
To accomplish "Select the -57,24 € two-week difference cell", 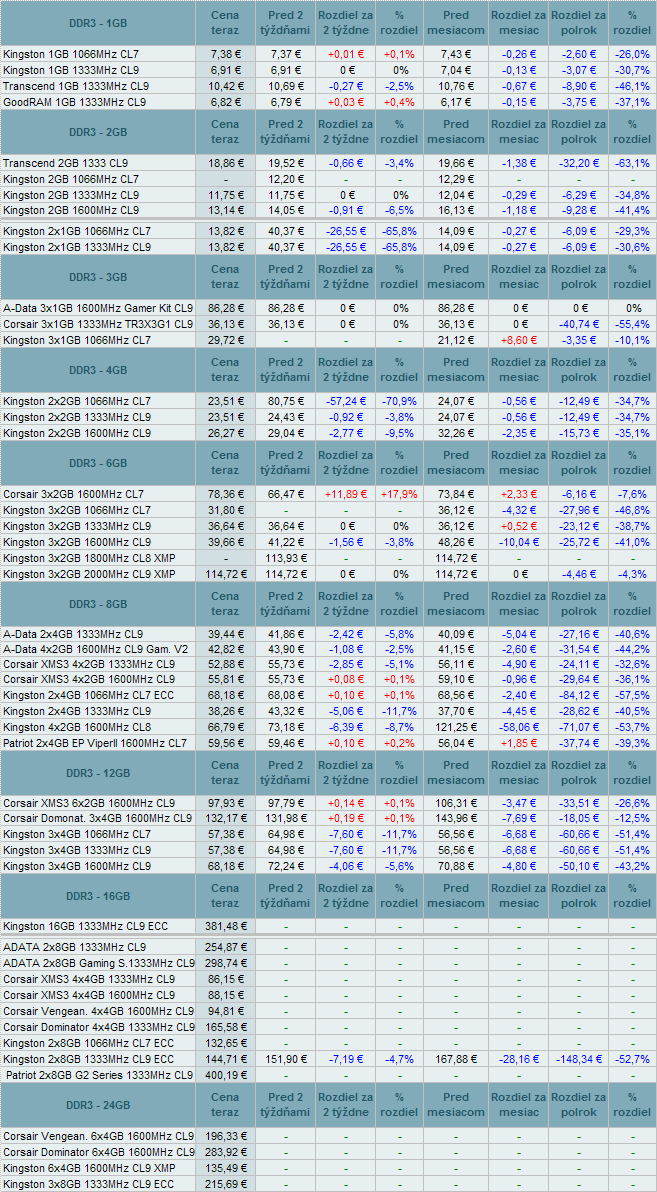I will pyautogui.click(x=345, y=401).
